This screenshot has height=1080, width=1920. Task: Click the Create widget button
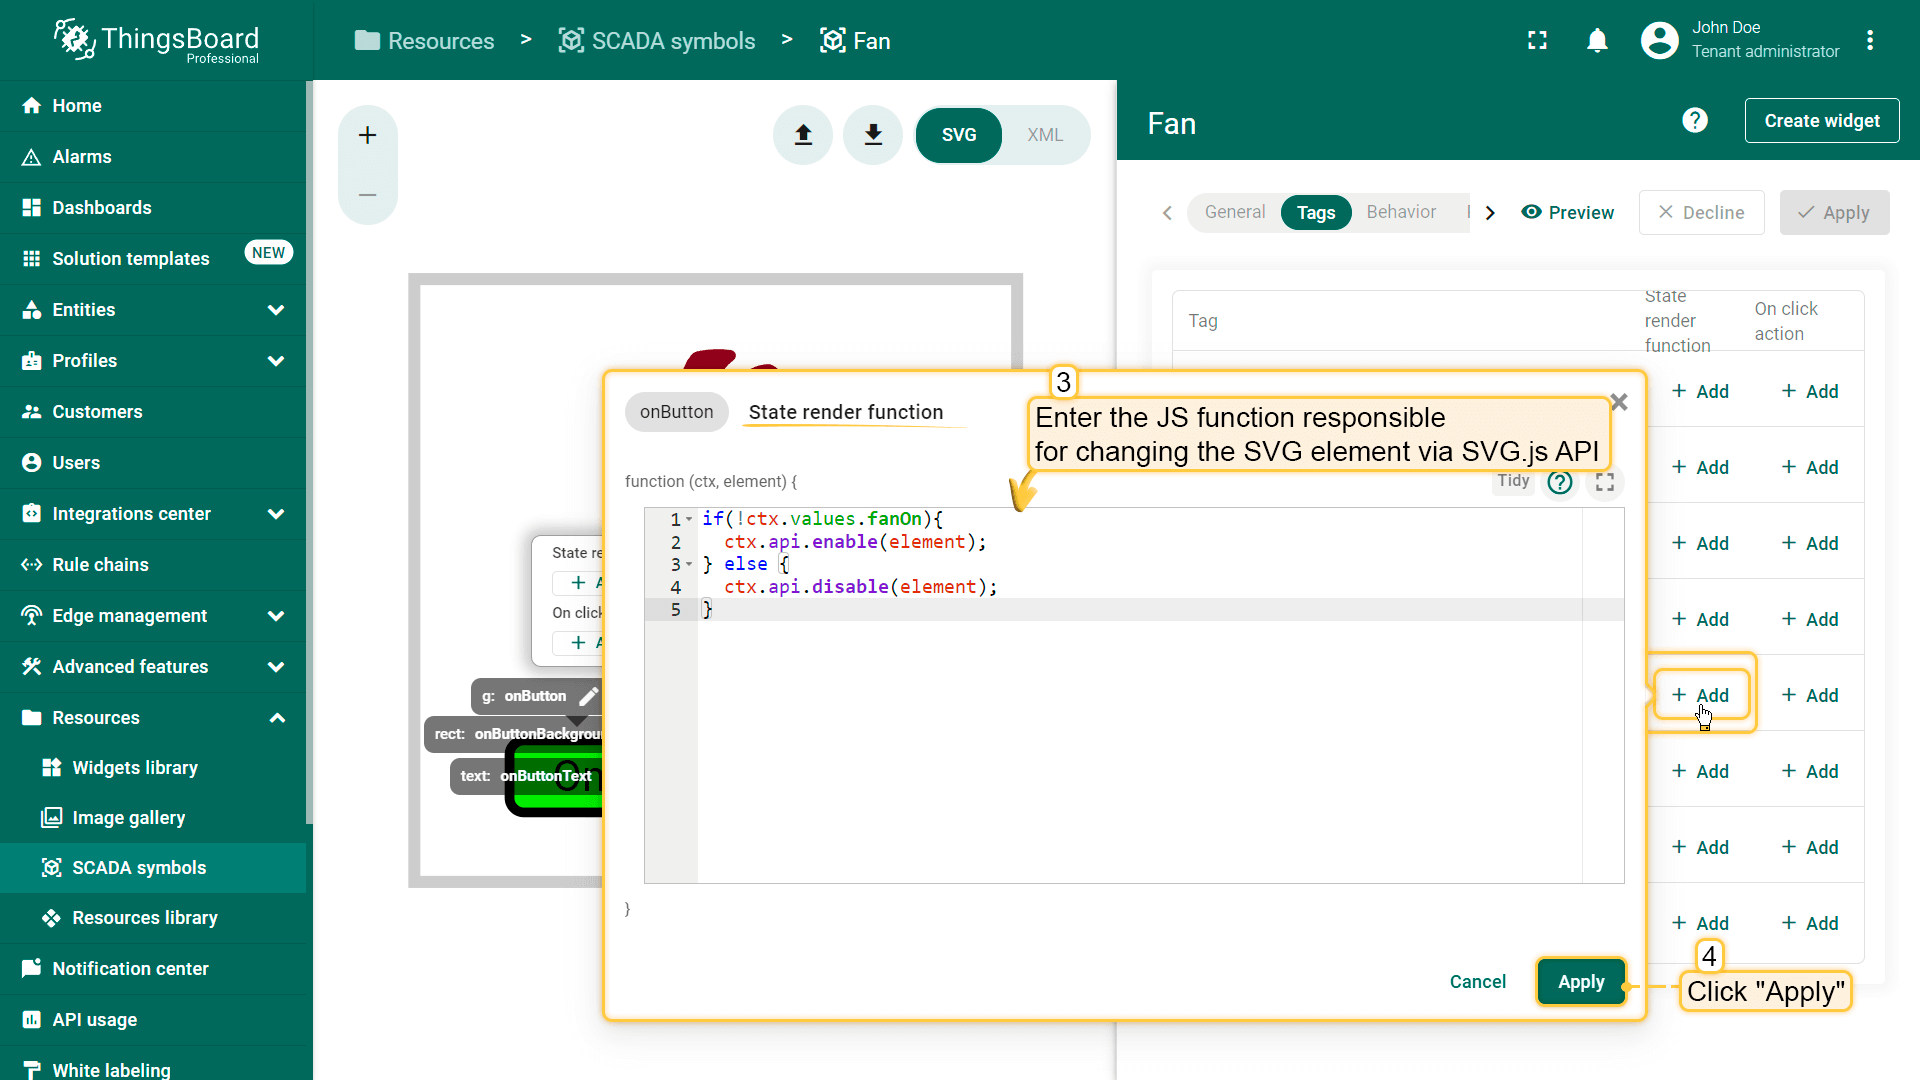(1821, 121)
